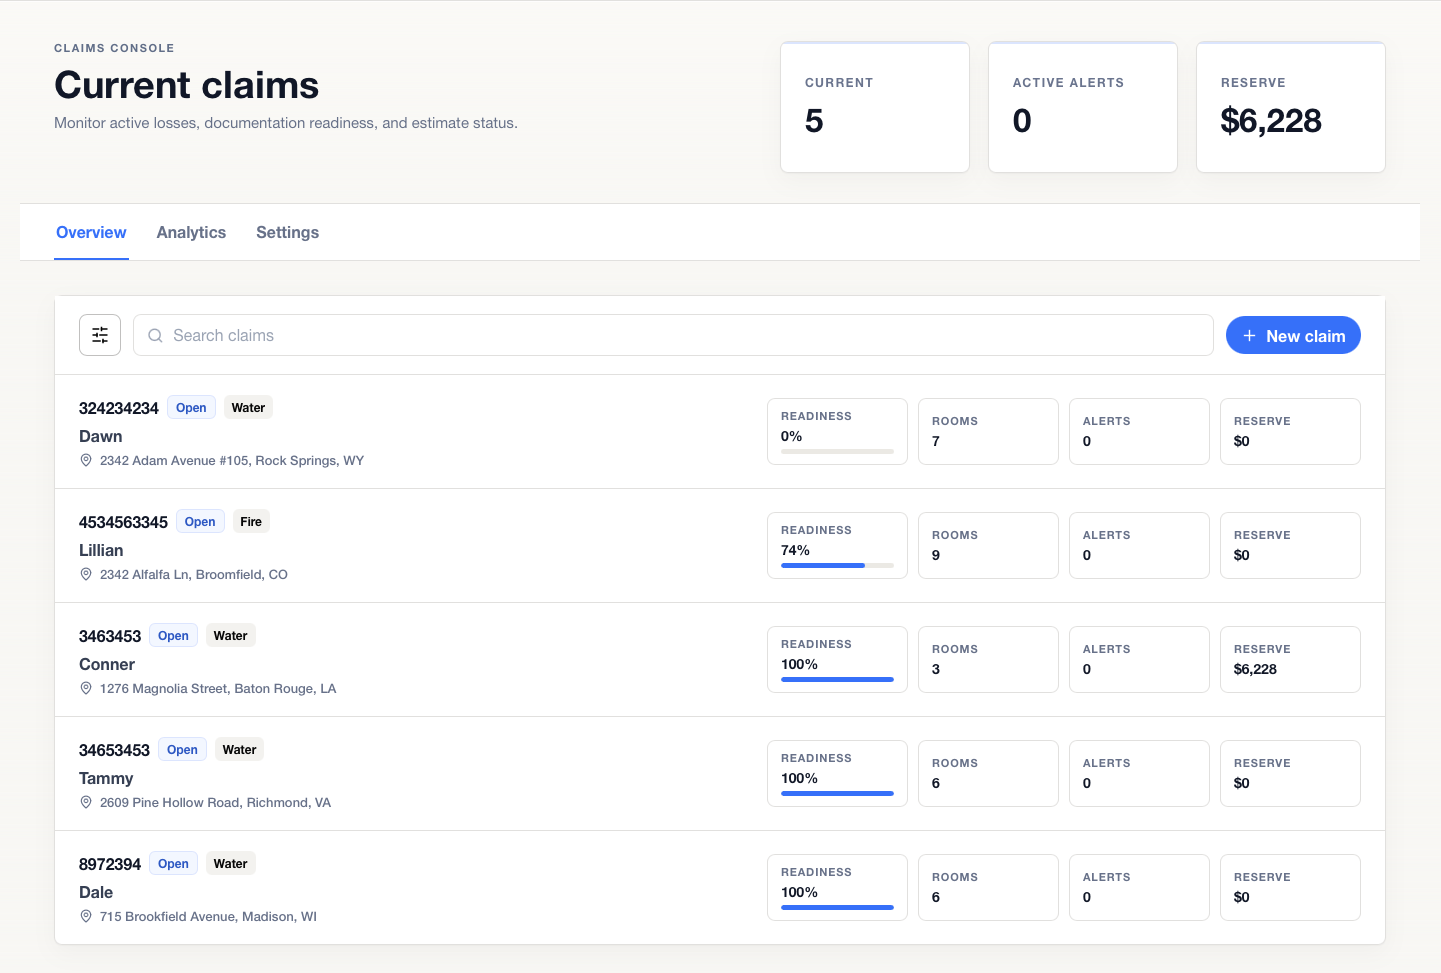This screenshot has height=973, width=1441.
Task: Click Conner's 100% readiness progress bar
Action: (x=837, y=680)
